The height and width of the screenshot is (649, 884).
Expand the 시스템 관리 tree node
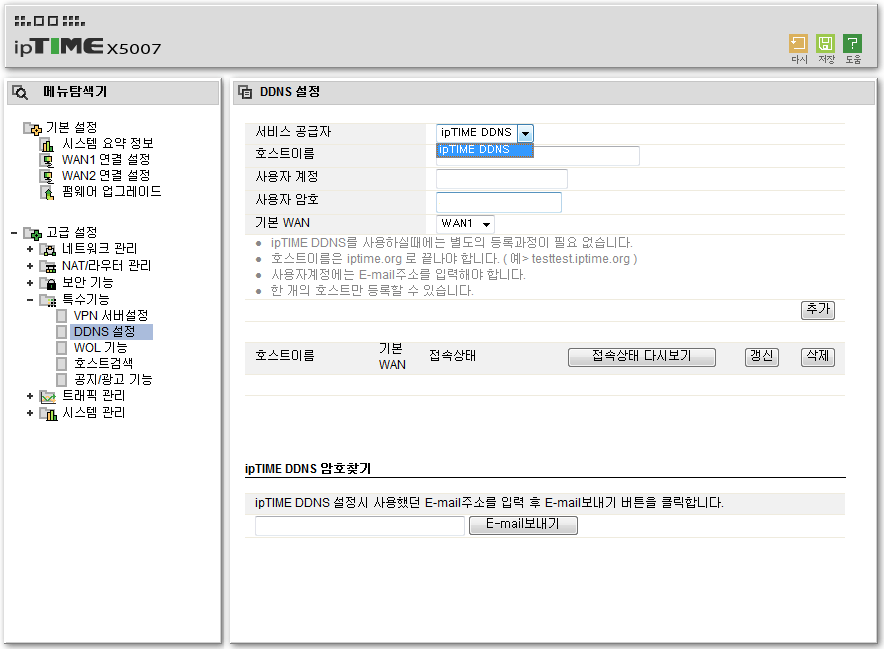[30, 413]
